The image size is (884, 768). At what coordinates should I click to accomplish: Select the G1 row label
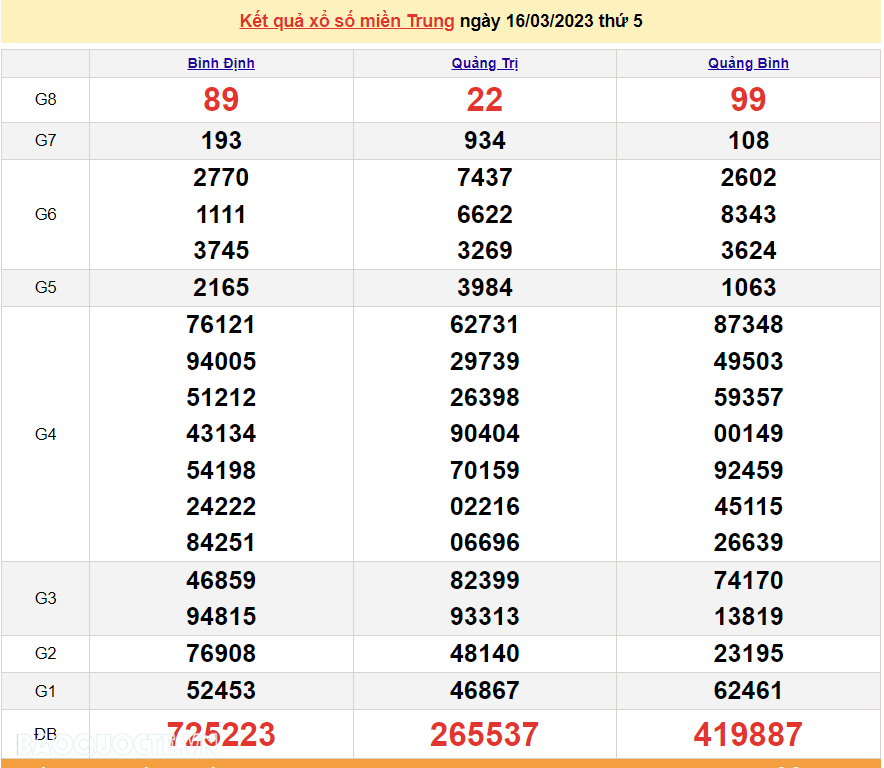45,690
